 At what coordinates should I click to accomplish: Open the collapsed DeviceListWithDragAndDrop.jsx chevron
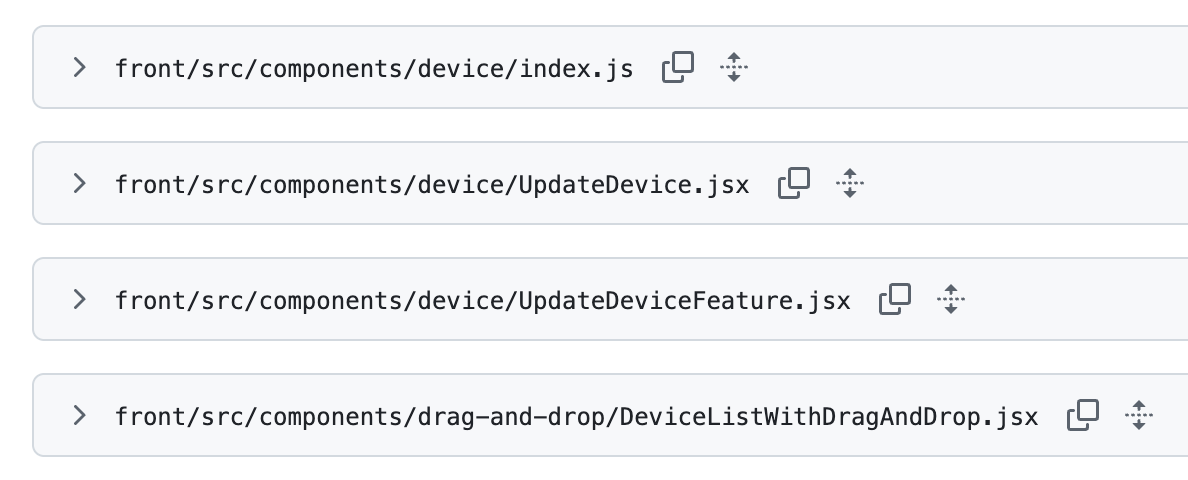[80, 415]
